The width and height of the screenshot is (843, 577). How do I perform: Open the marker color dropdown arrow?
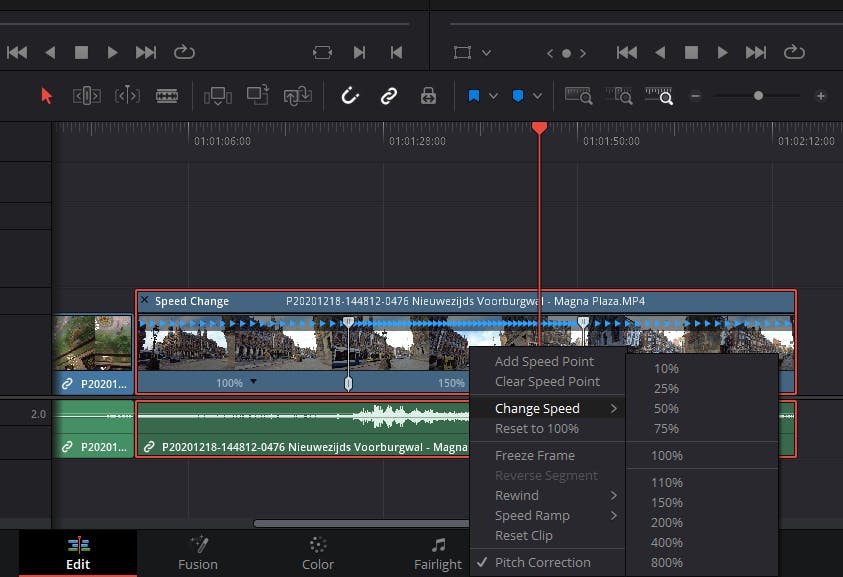tap(538, 96)
